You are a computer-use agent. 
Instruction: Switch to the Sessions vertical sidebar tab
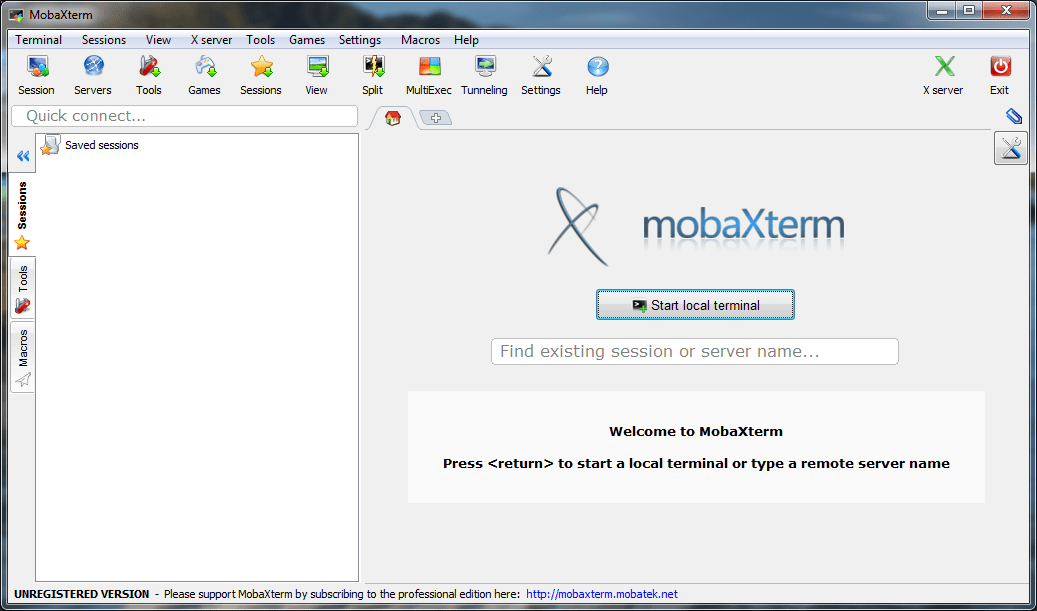pyautogui.click(x=22, y=214)
